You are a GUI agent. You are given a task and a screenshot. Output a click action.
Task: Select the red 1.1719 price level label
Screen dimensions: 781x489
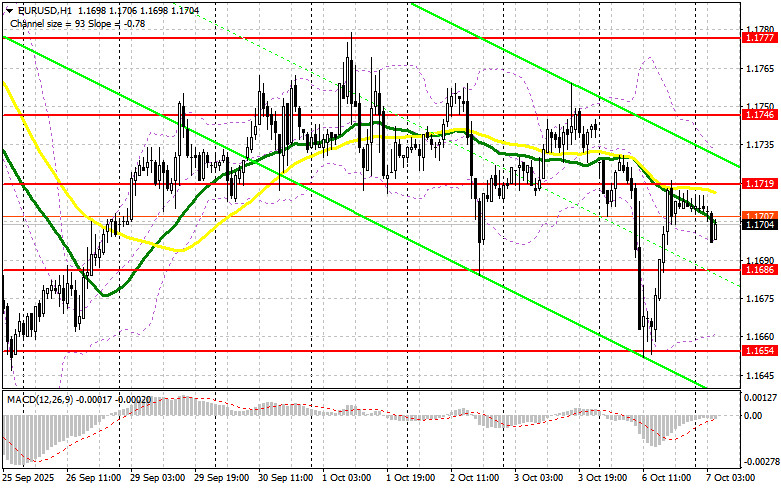pos(759,184)
